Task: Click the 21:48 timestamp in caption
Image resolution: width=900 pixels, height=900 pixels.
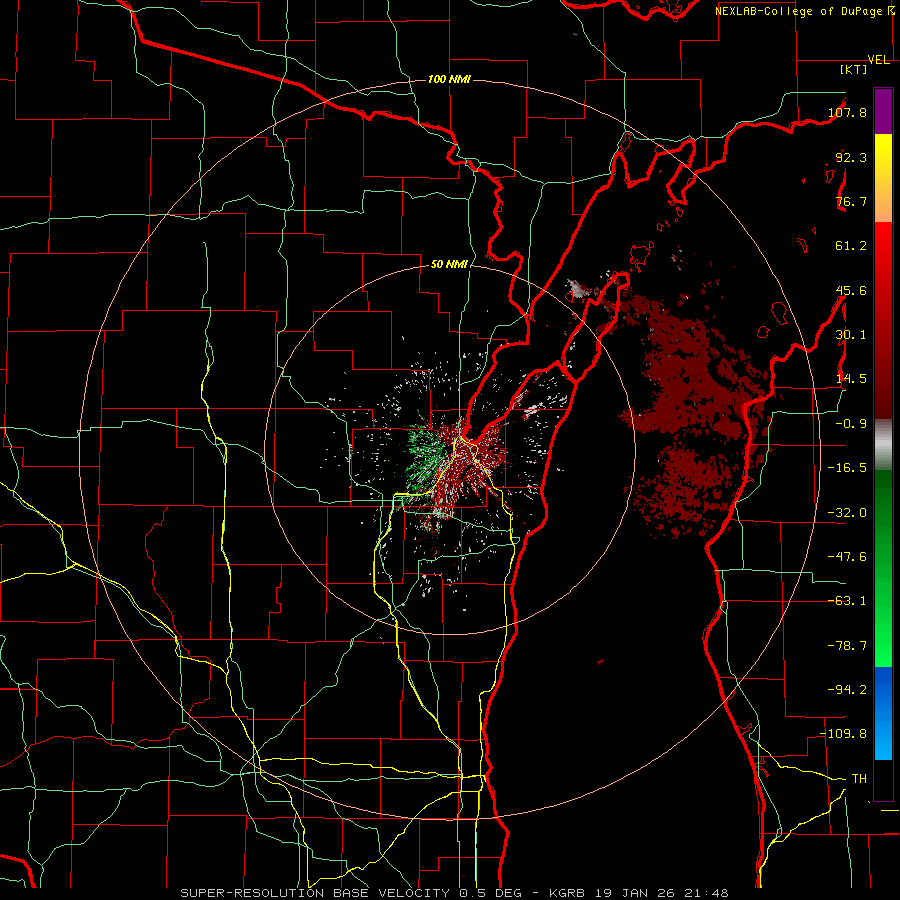Action: point(709,893)
